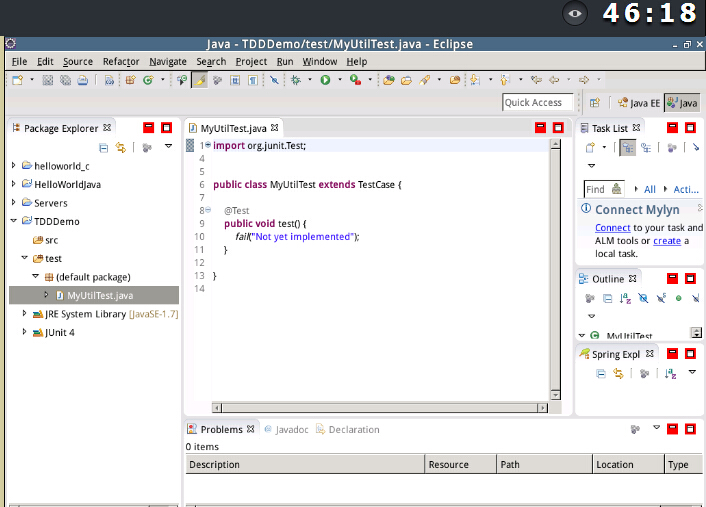This screenshot has width=706, height=507.
Task: Click the Run Last Tool (external tools) icon
Action: tap(356, 80)
